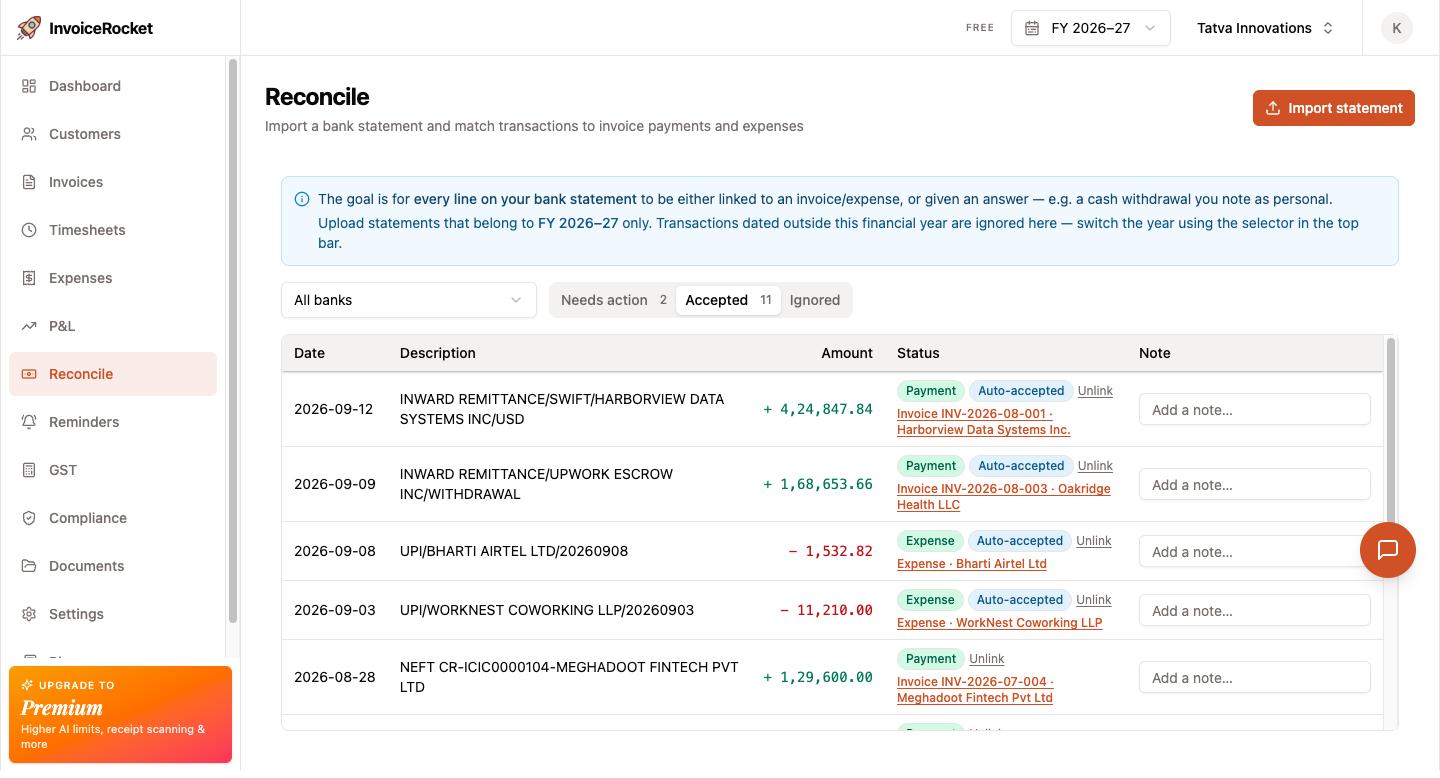This screenshot has width=1440, height=778.
Task: Add a note on WorkNest Coworking row
Action: [x=1255, y=611]
